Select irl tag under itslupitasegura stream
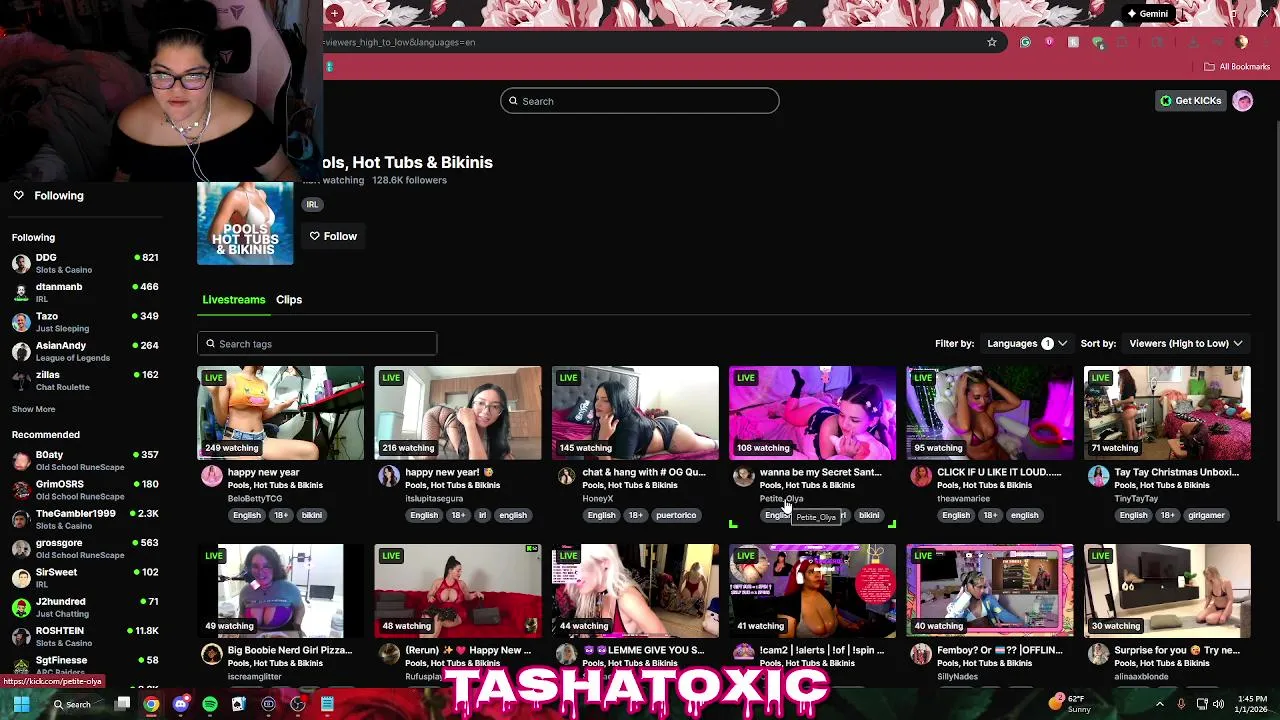 click(482, 515)
